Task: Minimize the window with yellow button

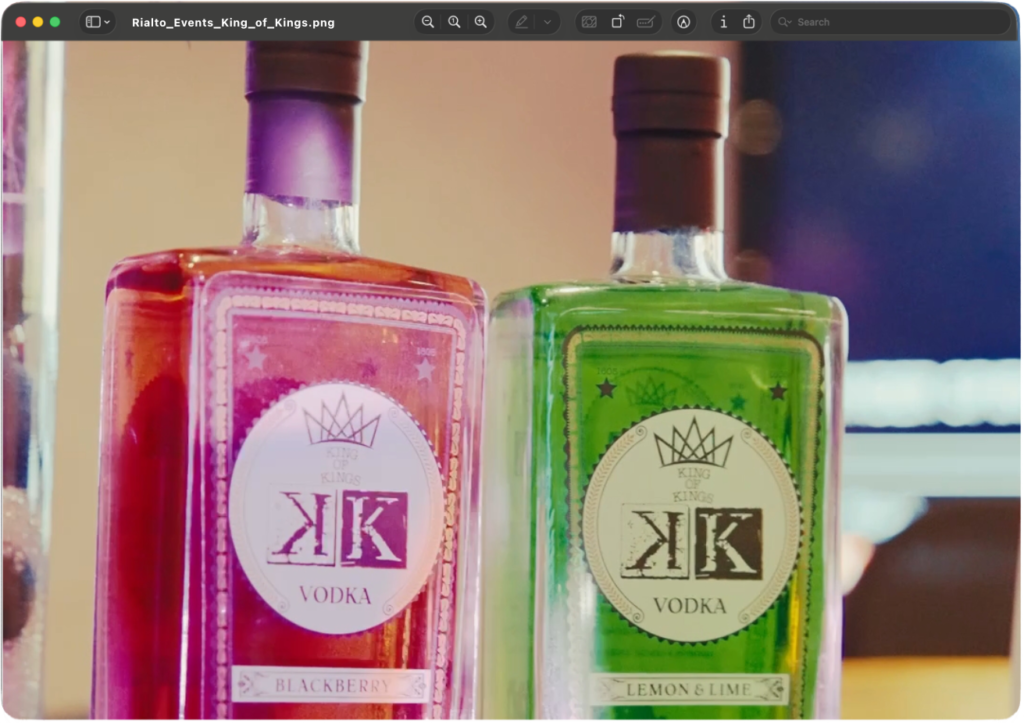Action: pyautogui.click(x=38, y=22)
